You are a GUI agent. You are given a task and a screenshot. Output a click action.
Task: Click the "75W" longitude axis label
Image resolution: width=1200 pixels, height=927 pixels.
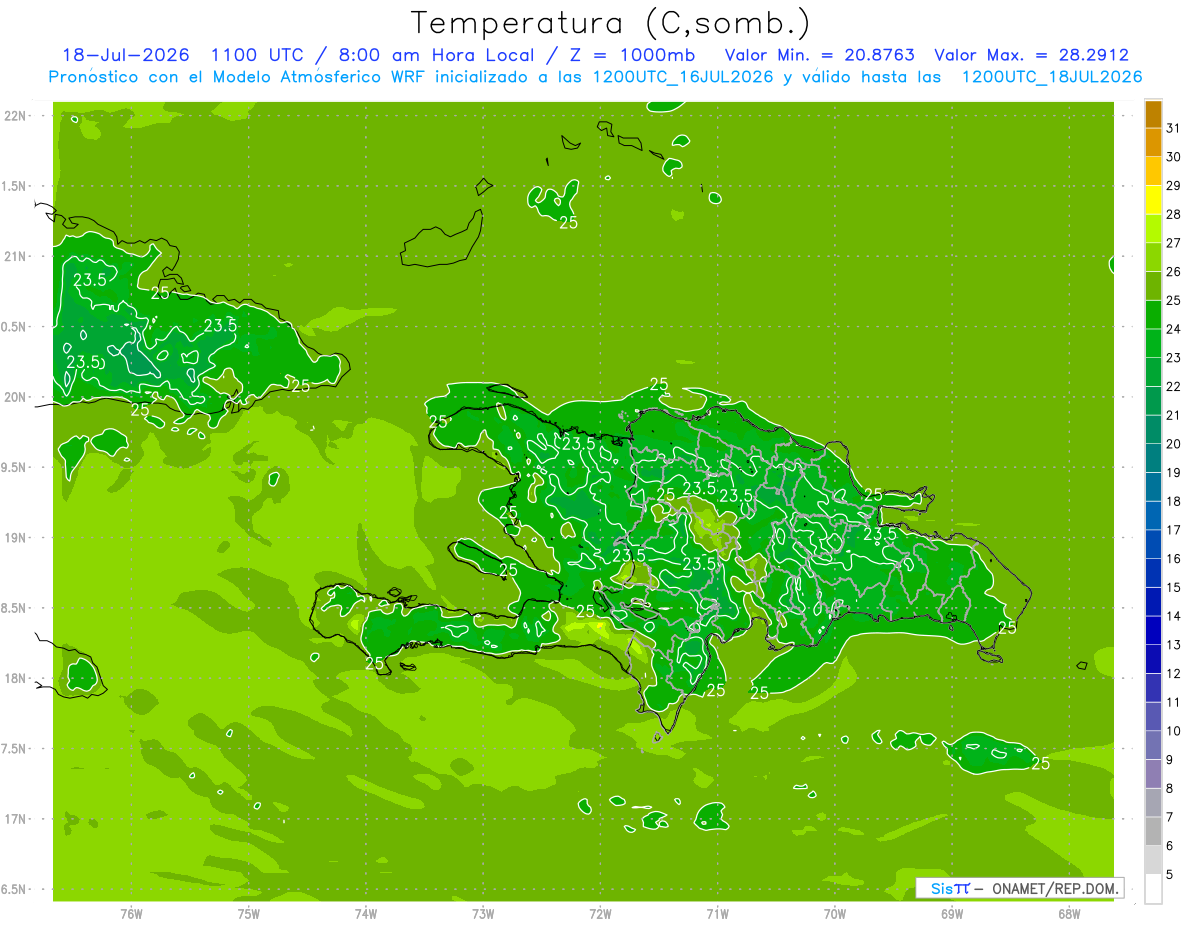coord(249,914)
